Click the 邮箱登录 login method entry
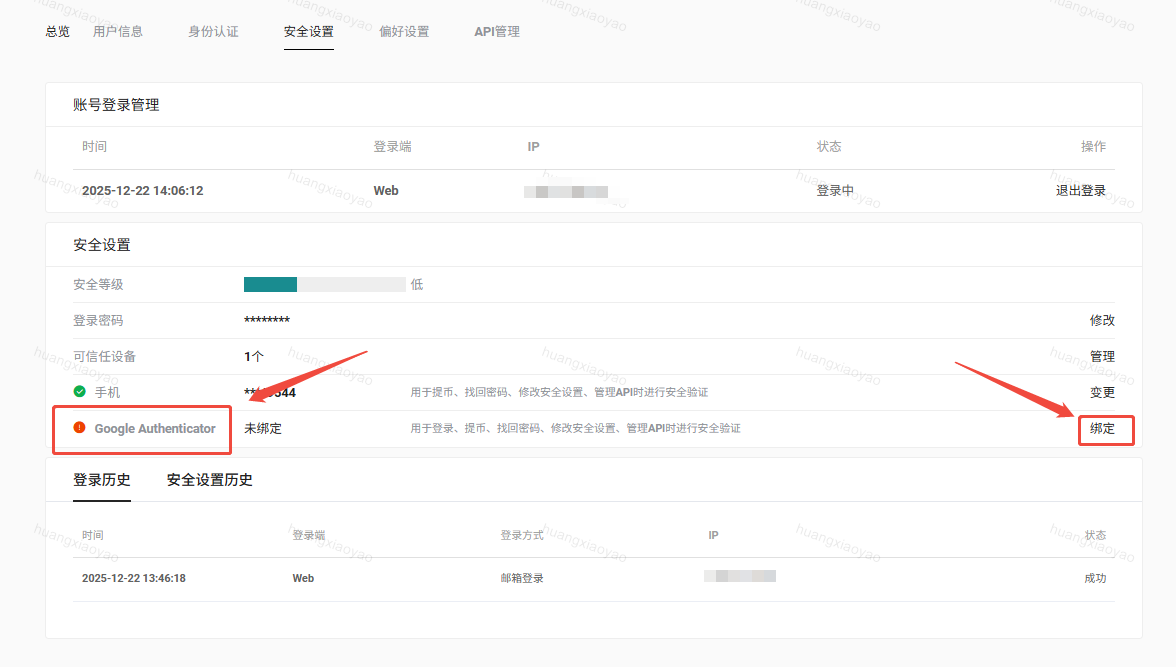 pyautogui.click(x=522, y=578)
